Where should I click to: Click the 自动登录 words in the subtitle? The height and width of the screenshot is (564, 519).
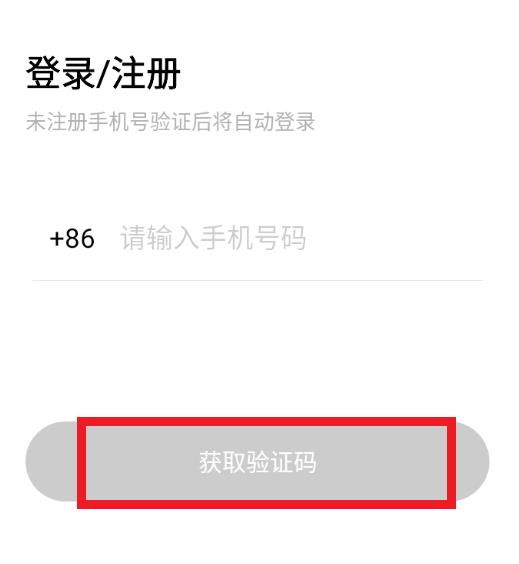(x=274, y=122)
